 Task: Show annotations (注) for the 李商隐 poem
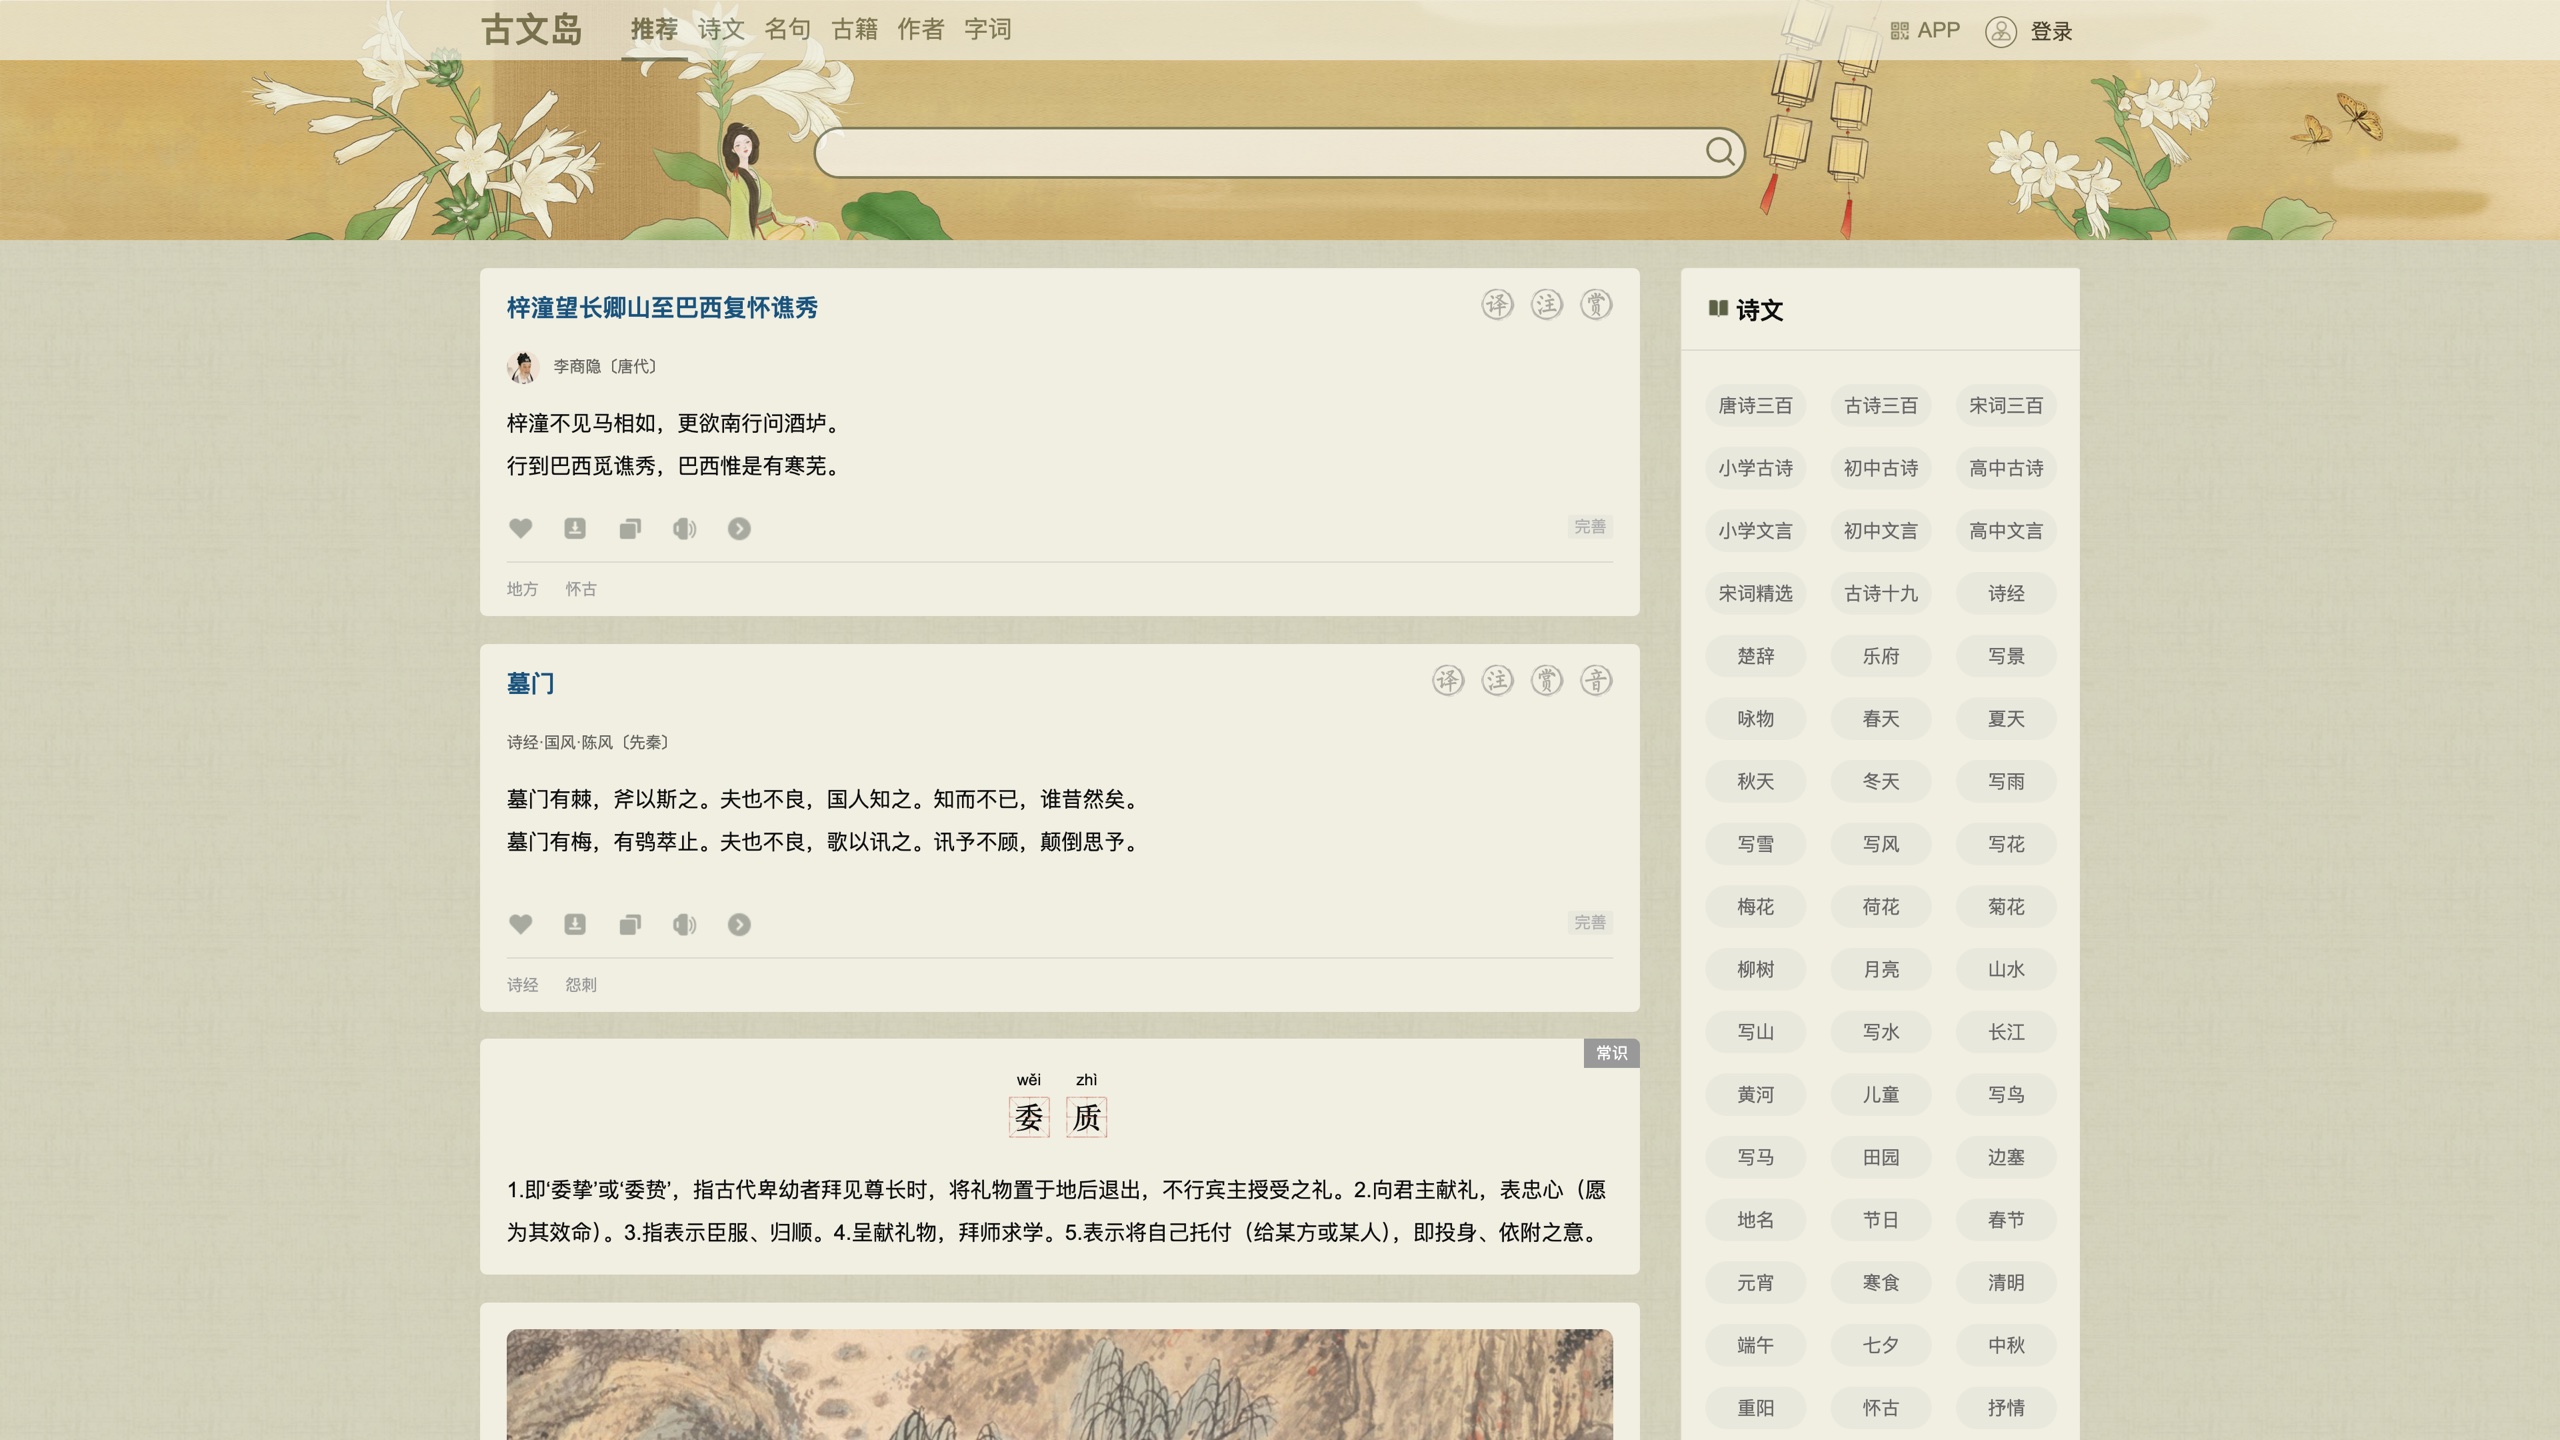[1547, 305]
